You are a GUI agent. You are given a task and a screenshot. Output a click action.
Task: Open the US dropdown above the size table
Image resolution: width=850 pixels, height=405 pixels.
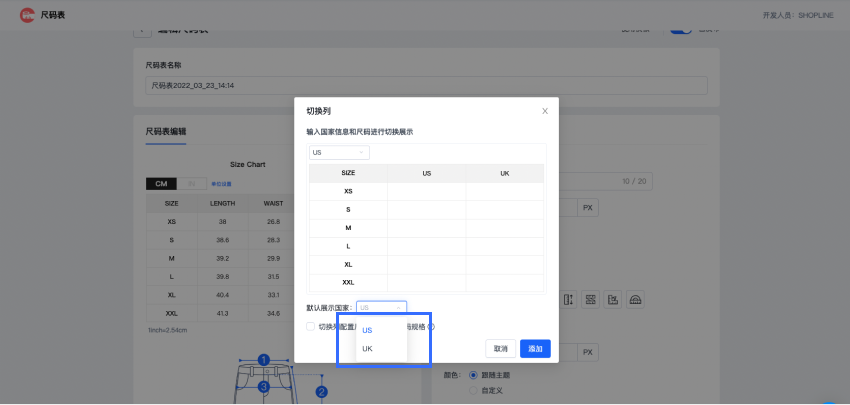339,152
